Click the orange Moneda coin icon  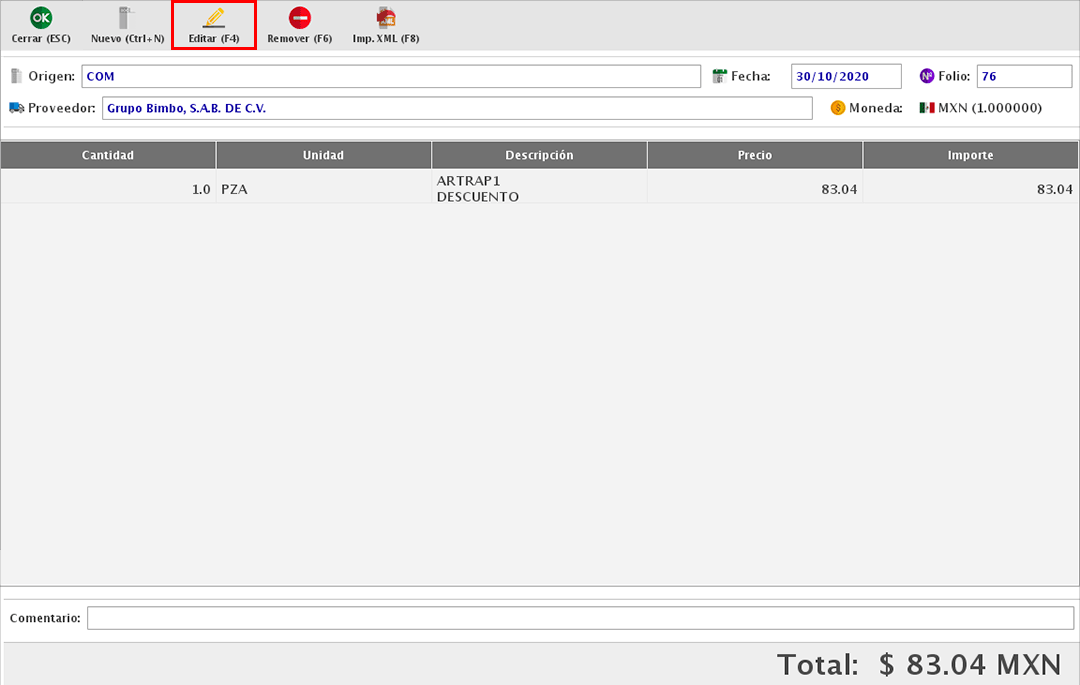click(x=837, y=108)
